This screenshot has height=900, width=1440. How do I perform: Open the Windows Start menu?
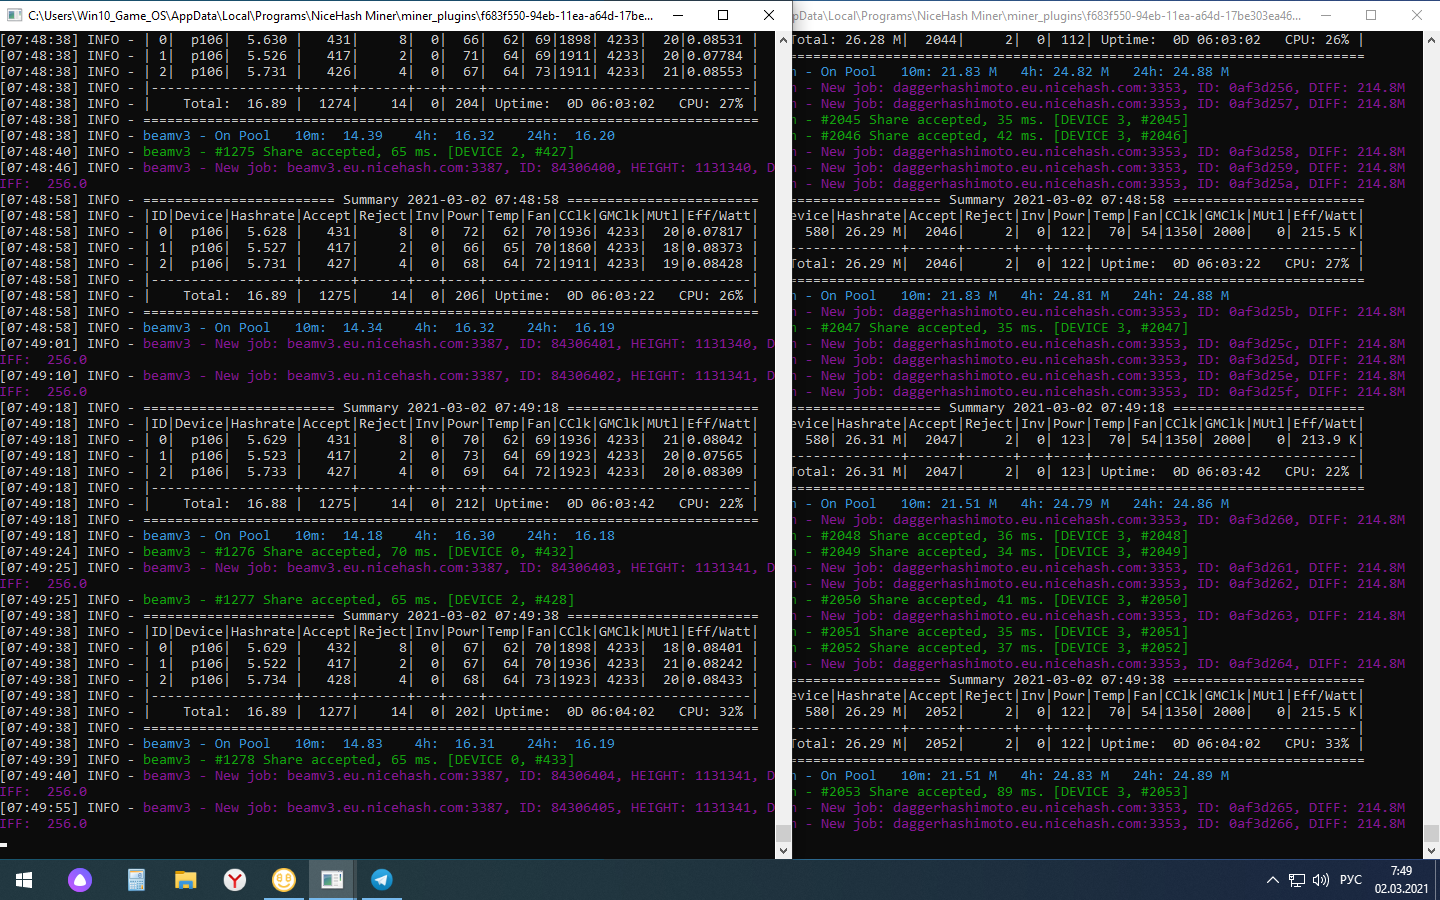pos(24,880)
